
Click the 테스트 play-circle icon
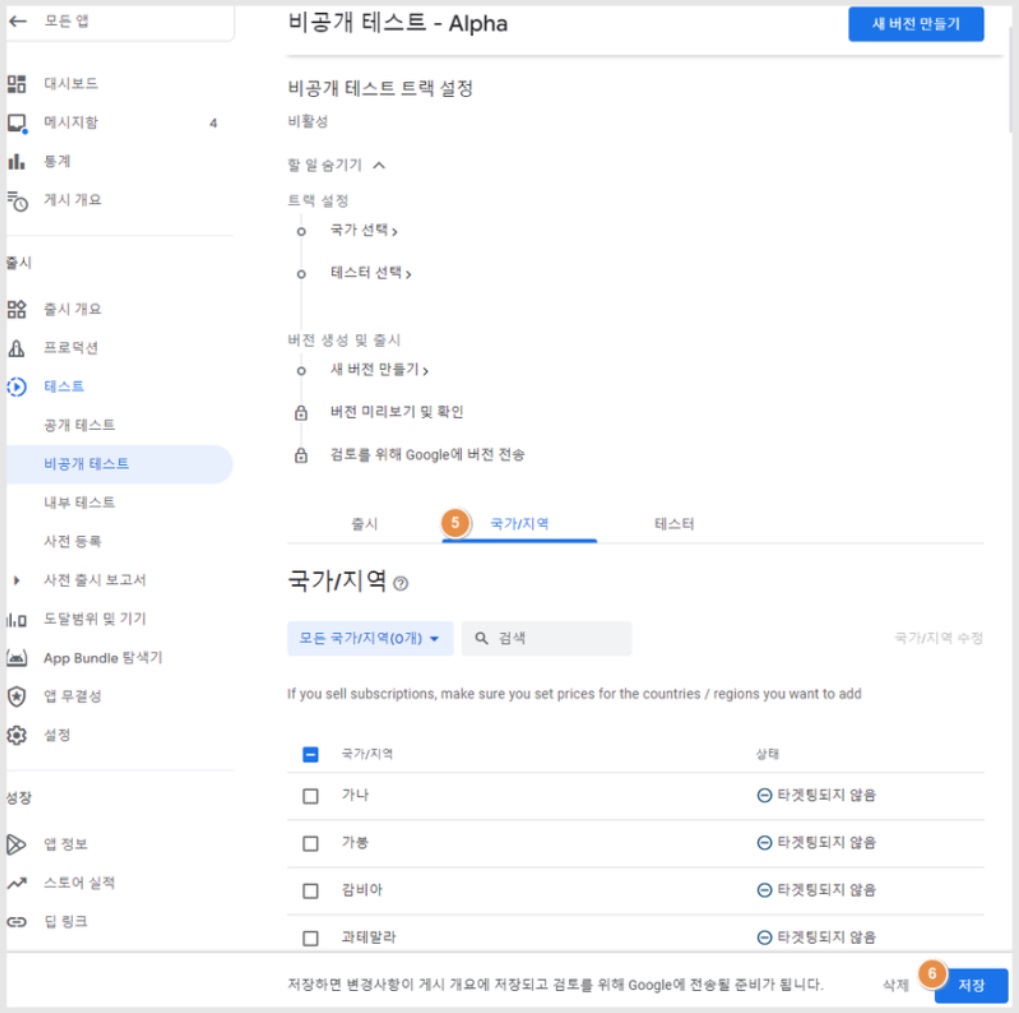click(x=17, y=387)
